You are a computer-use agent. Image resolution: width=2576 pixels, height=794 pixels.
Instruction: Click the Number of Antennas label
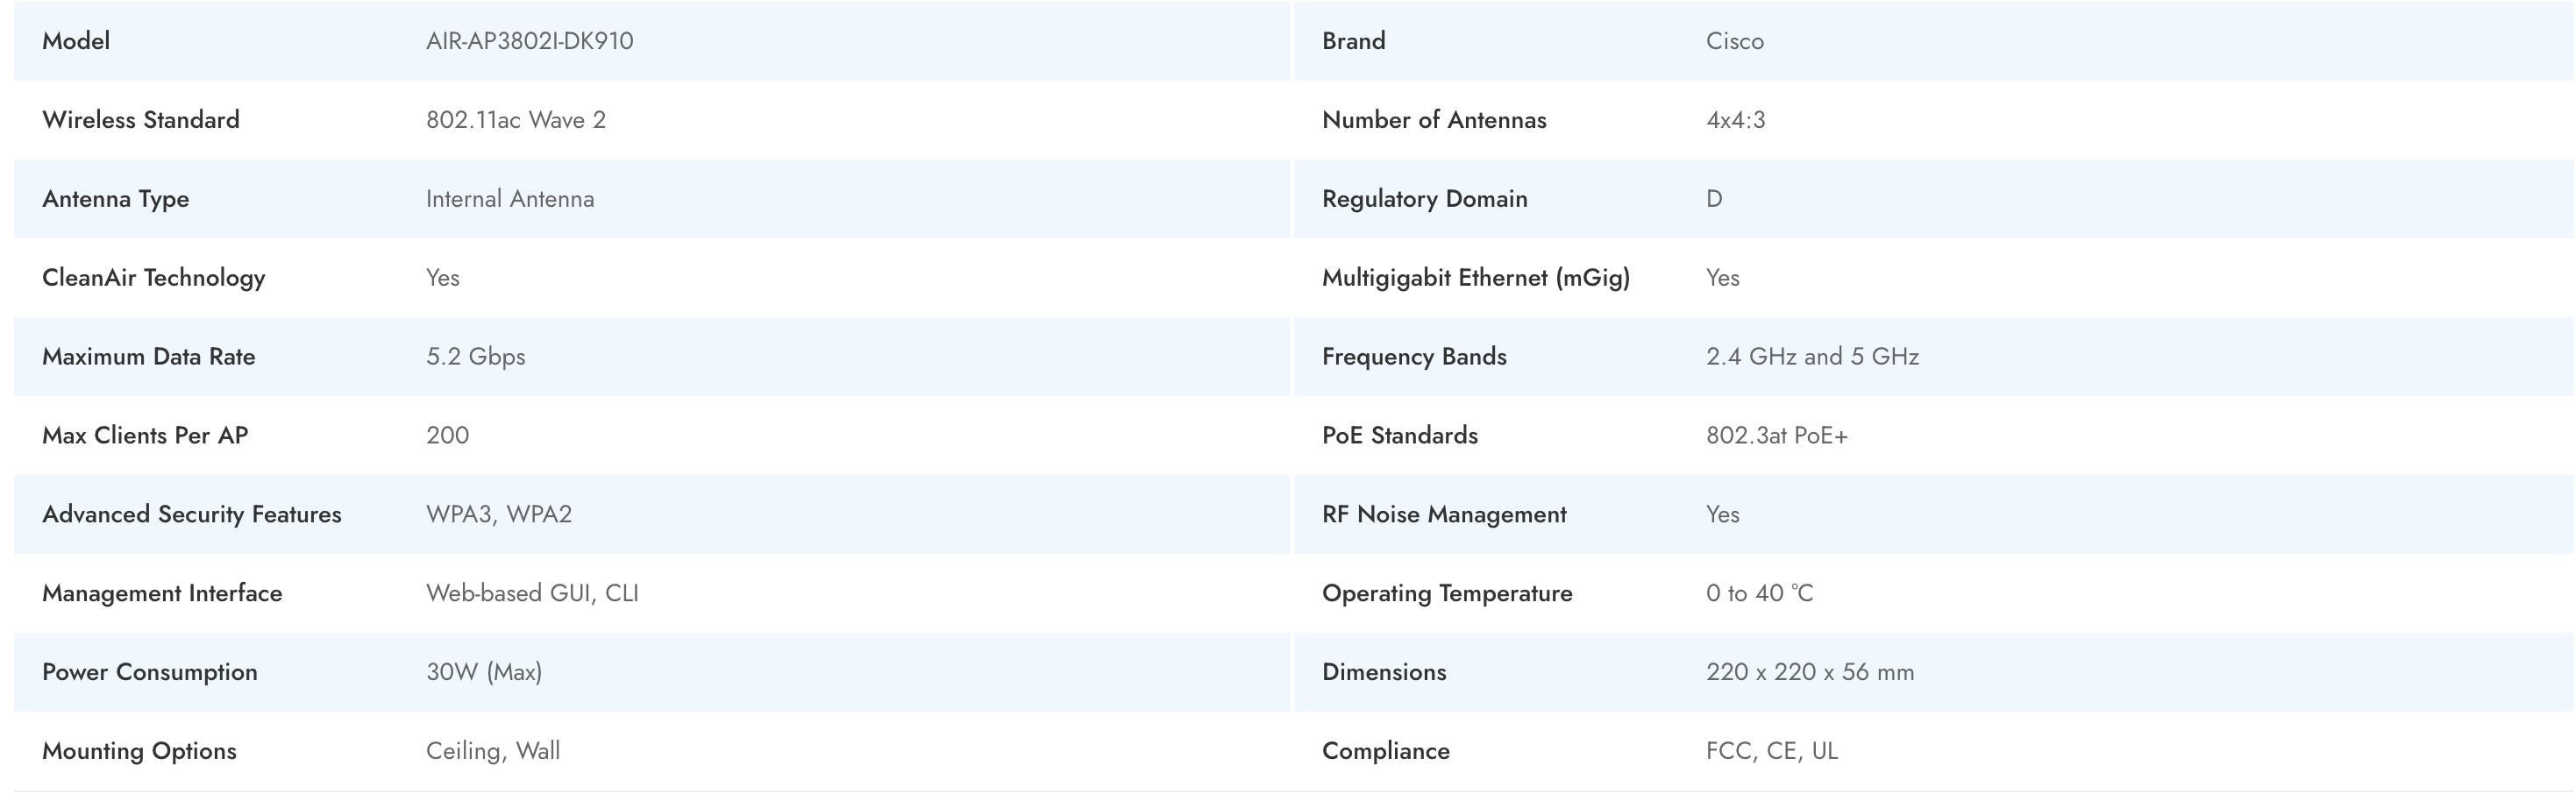point(1433,120)
